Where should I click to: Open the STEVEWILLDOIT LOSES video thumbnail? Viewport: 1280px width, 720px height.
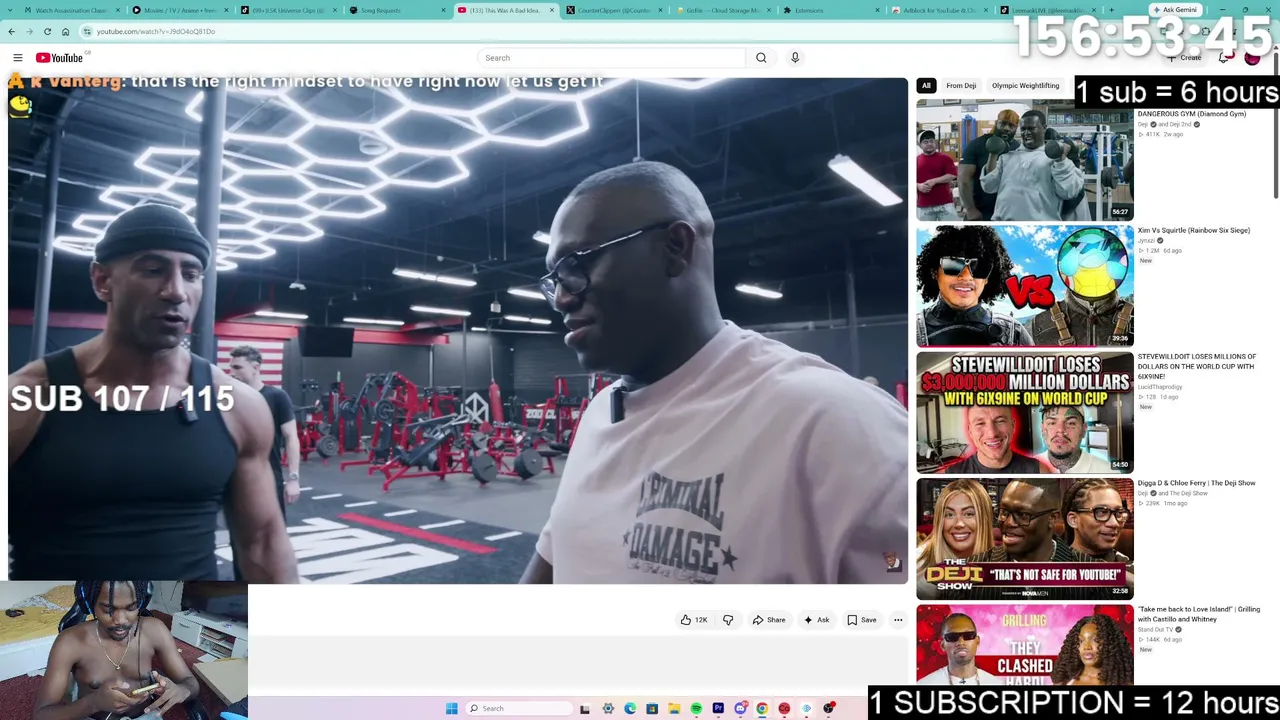(1025, 412)
